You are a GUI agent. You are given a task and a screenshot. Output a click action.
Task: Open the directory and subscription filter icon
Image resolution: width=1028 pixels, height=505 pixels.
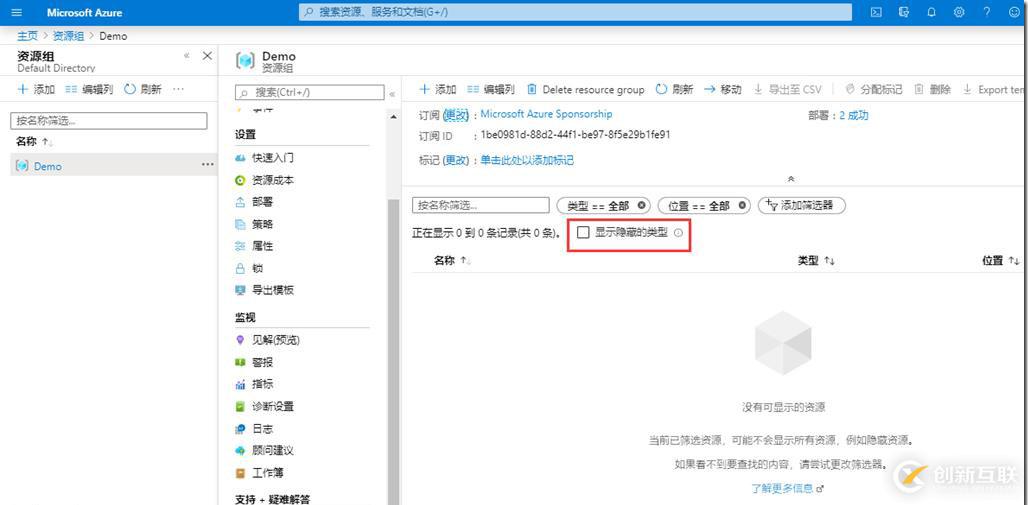904,12
